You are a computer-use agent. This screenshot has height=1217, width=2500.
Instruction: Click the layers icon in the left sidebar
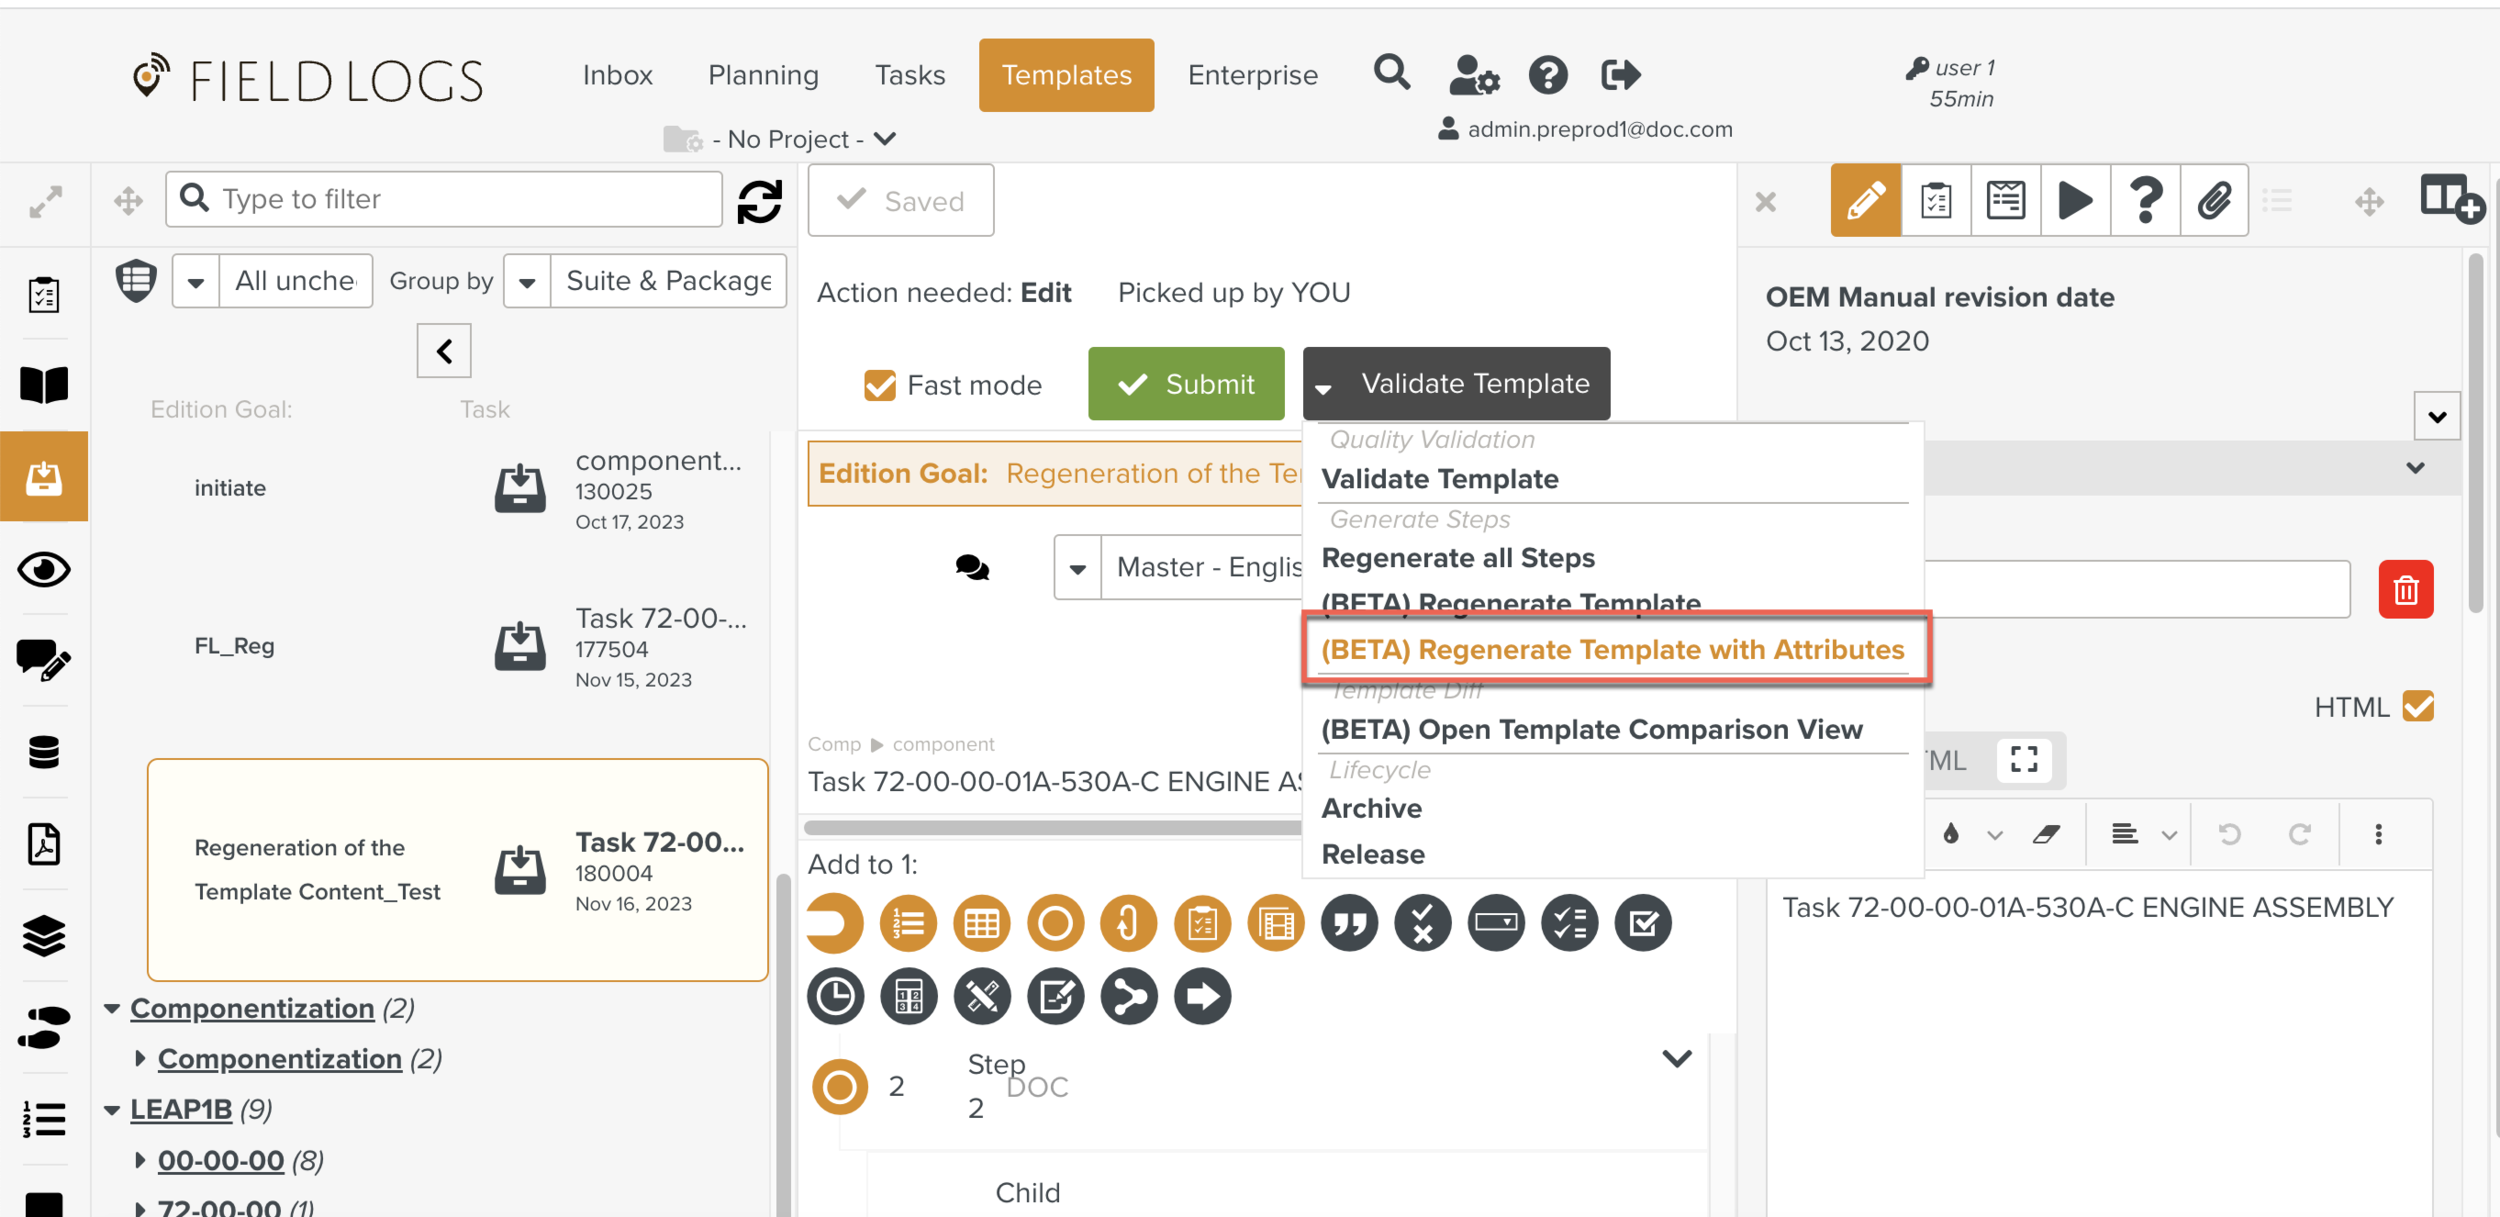[x=44, y=936]
